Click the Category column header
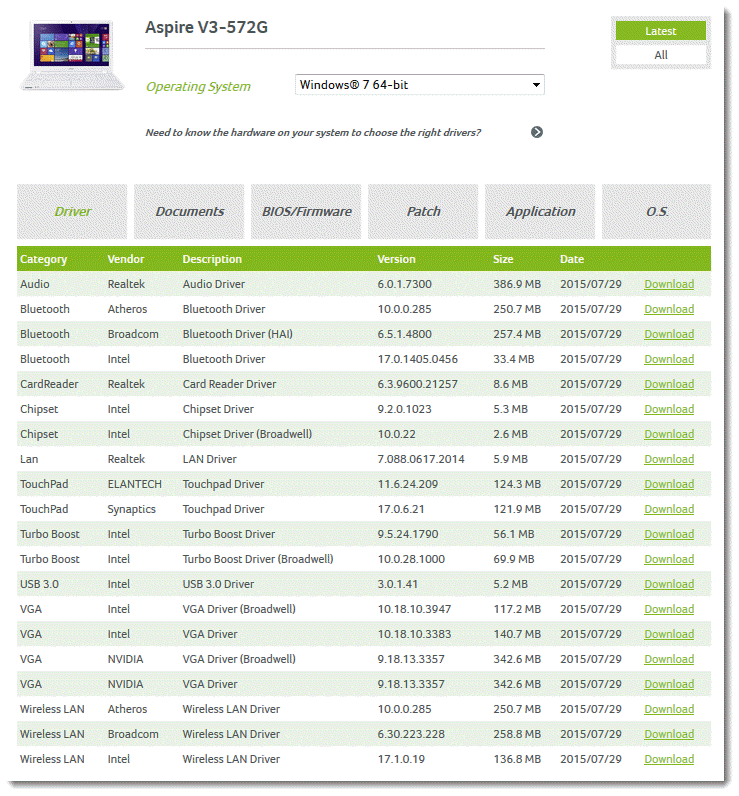 click(x=44, y=259)
